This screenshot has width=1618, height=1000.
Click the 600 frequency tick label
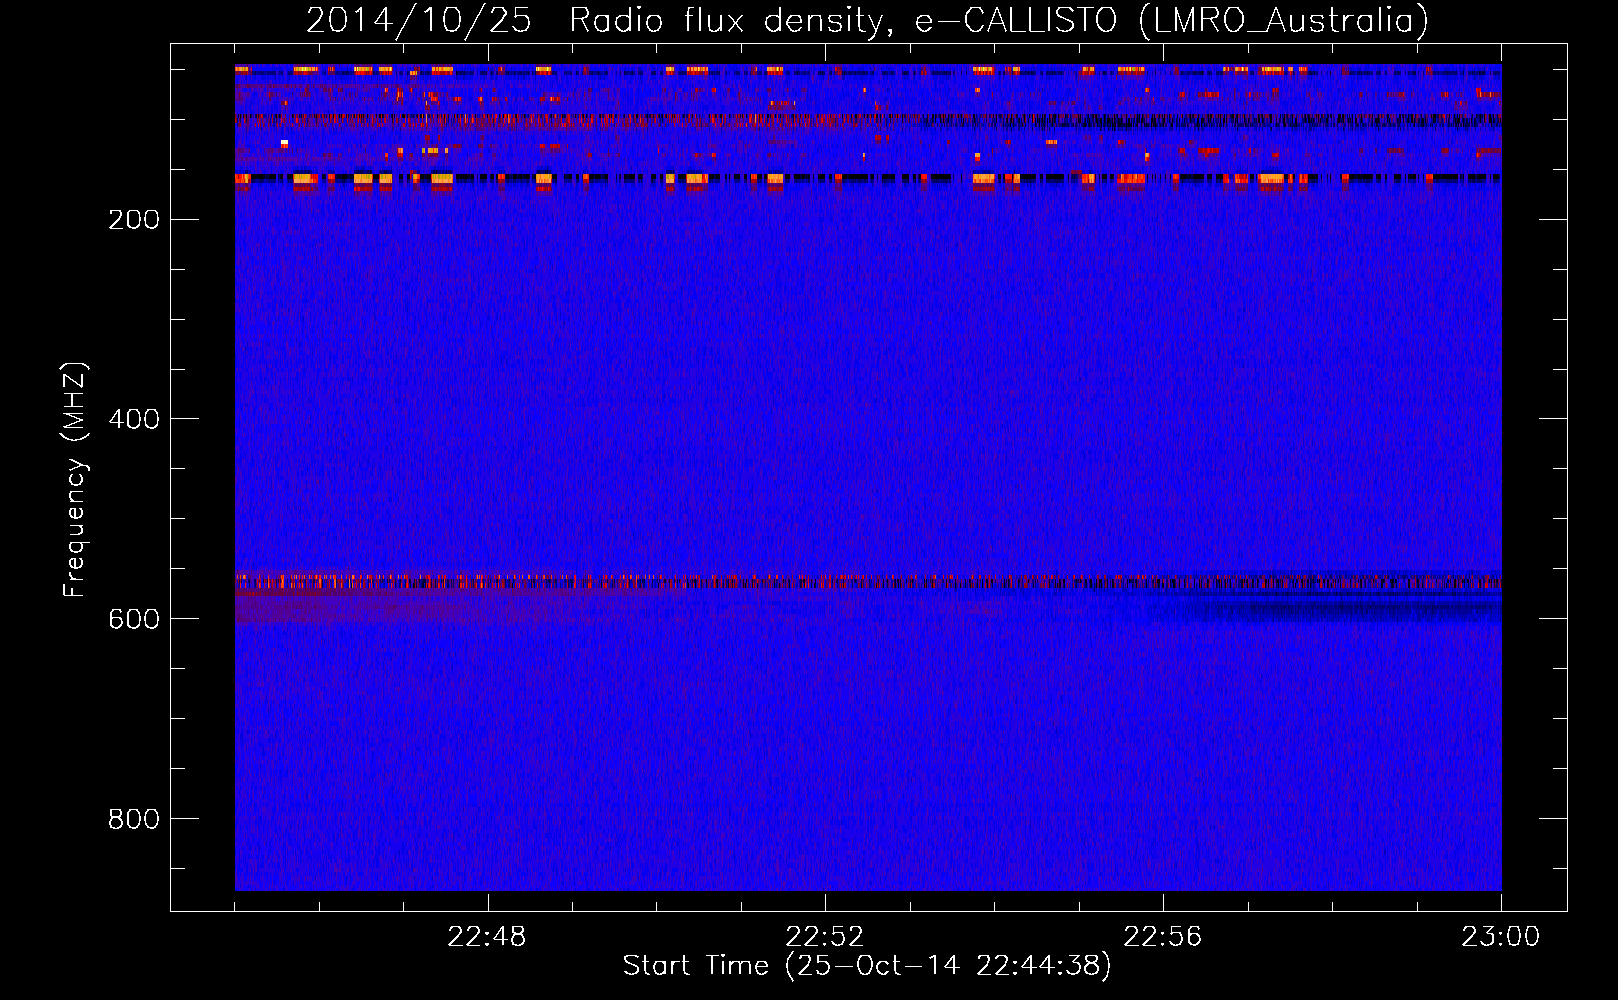pos(134,619)
